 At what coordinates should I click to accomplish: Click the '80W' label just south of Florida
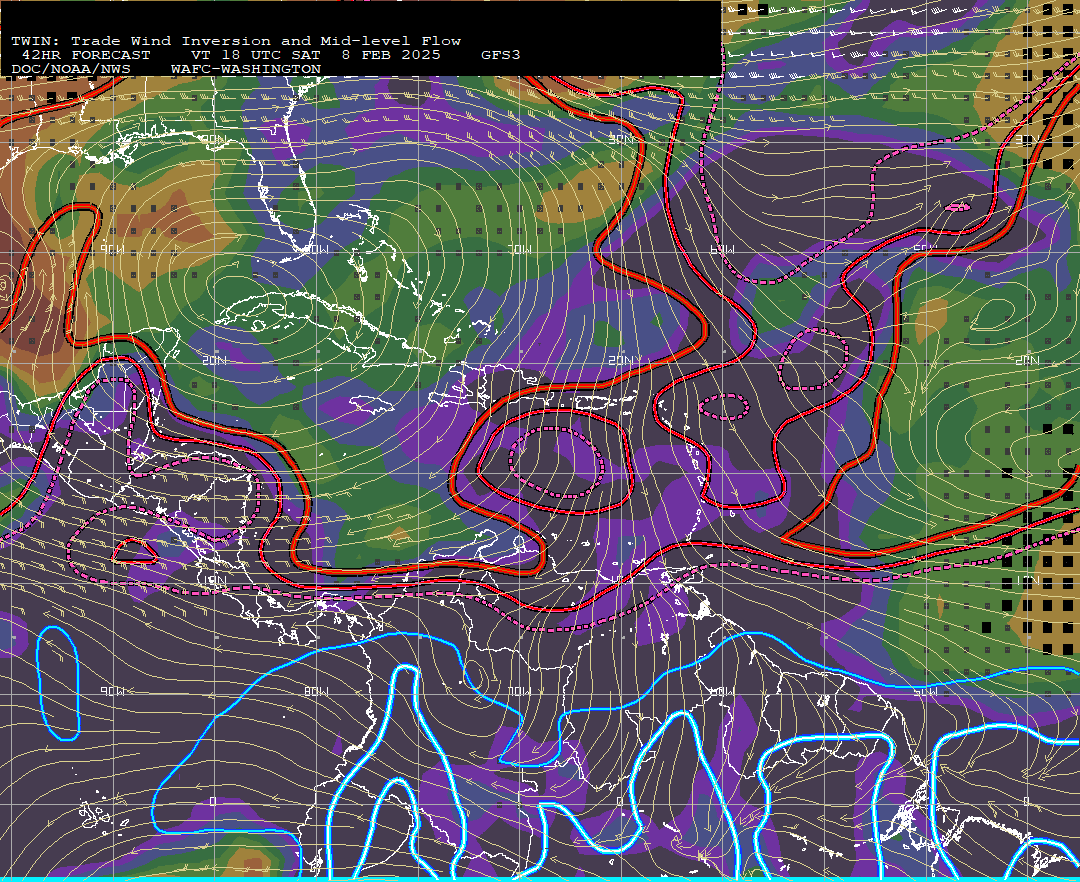tap(316, 250)
